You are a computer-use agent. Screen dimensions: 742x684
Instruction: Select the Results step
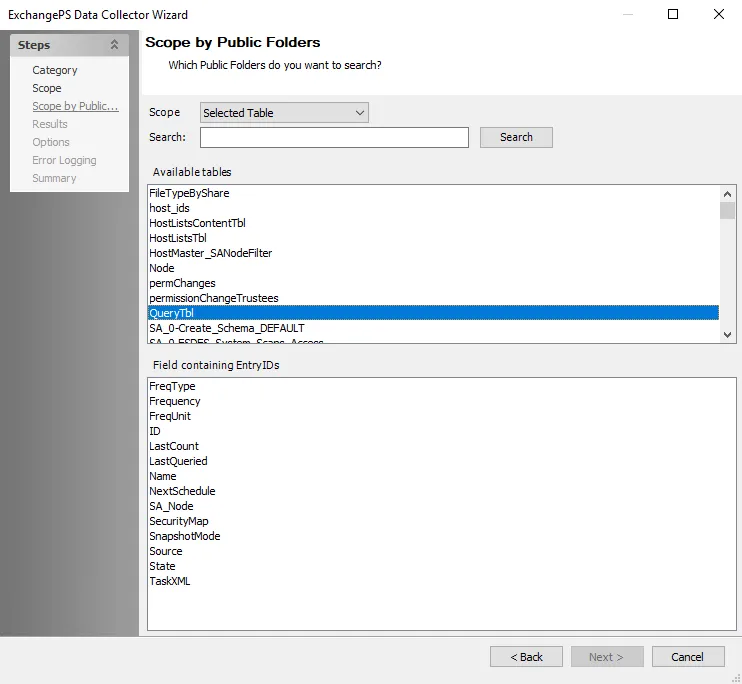[x=50, y=124]
